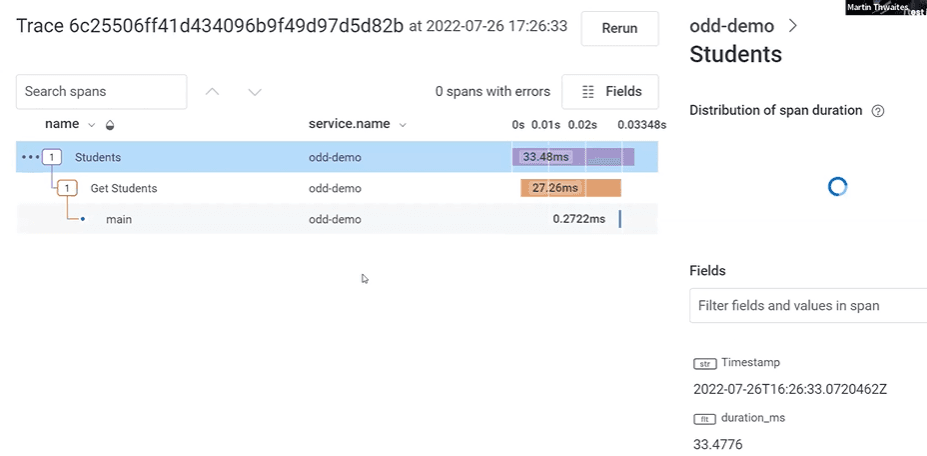Click the chevron arrow next to odd-demo
Viewport: 927px width, 456px height.
tap(793, 26)
